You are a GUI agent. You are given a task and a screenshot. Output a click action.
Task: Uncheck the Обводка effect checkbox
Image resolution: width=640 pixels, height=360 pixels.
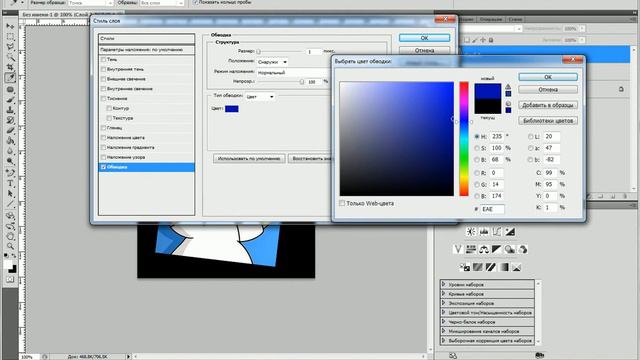(x=104, y=167)
